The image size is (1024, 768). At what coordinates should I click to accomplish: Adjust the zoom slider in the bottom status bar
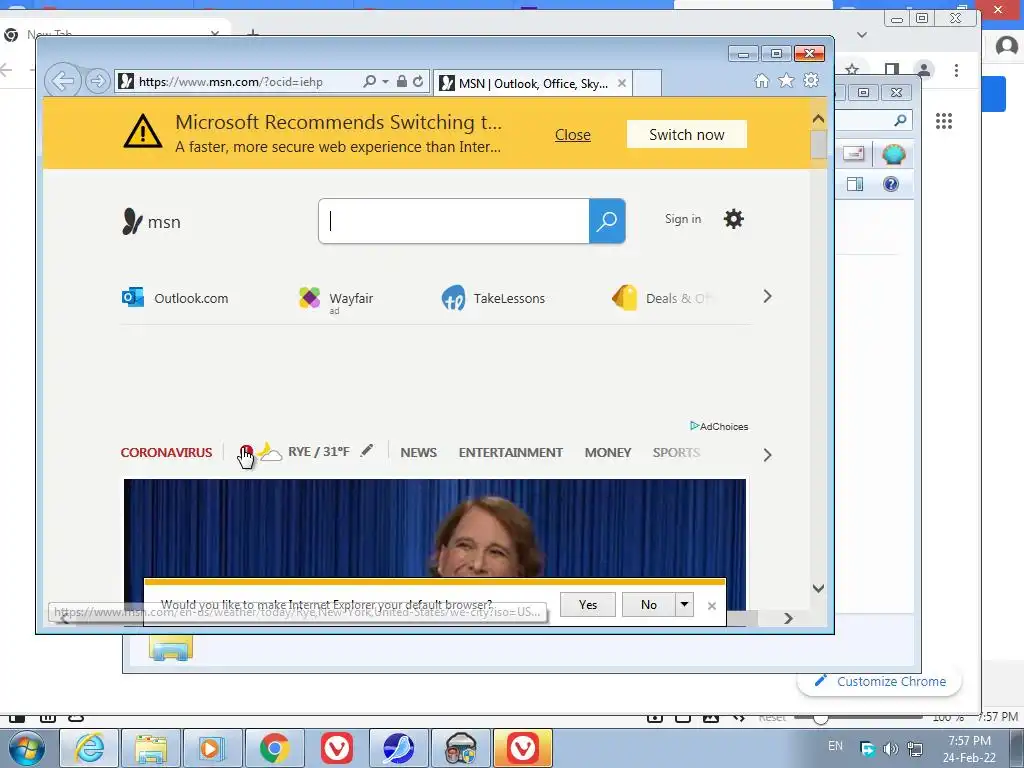pos(821,718)
